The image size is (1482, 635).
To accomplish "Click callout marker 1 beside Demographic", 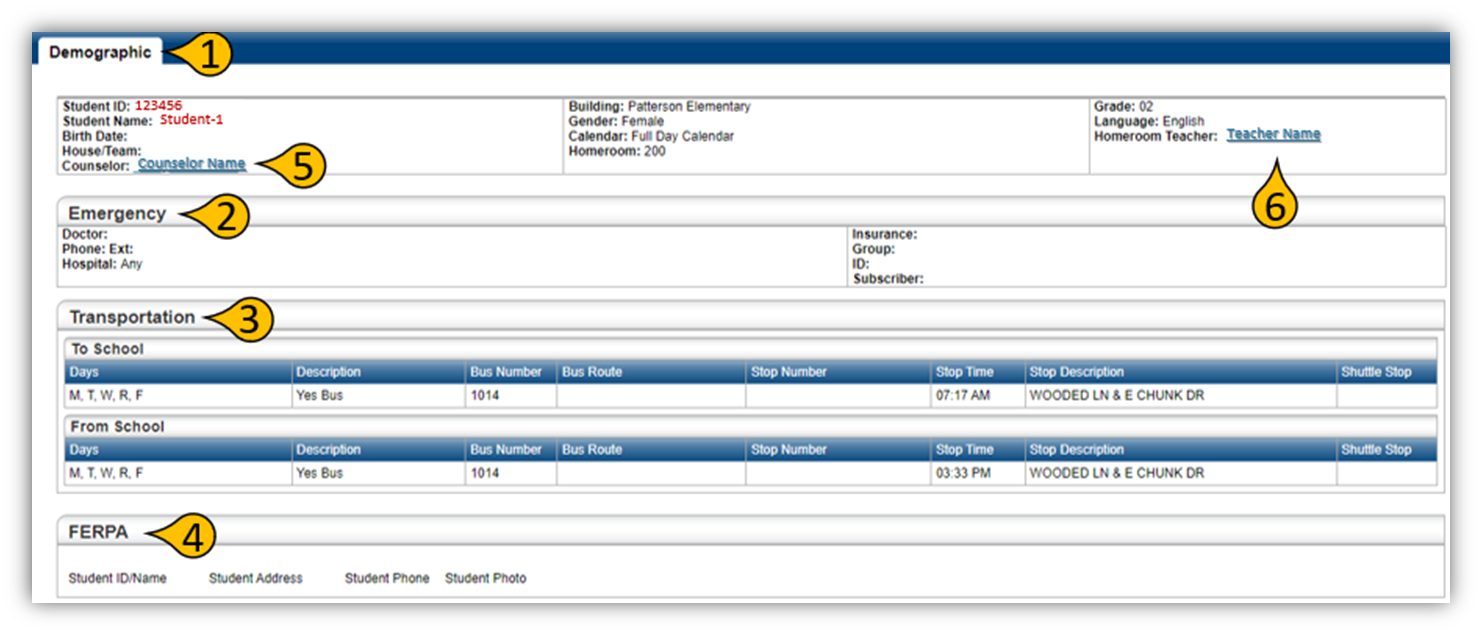I will (x=206, y=55).
